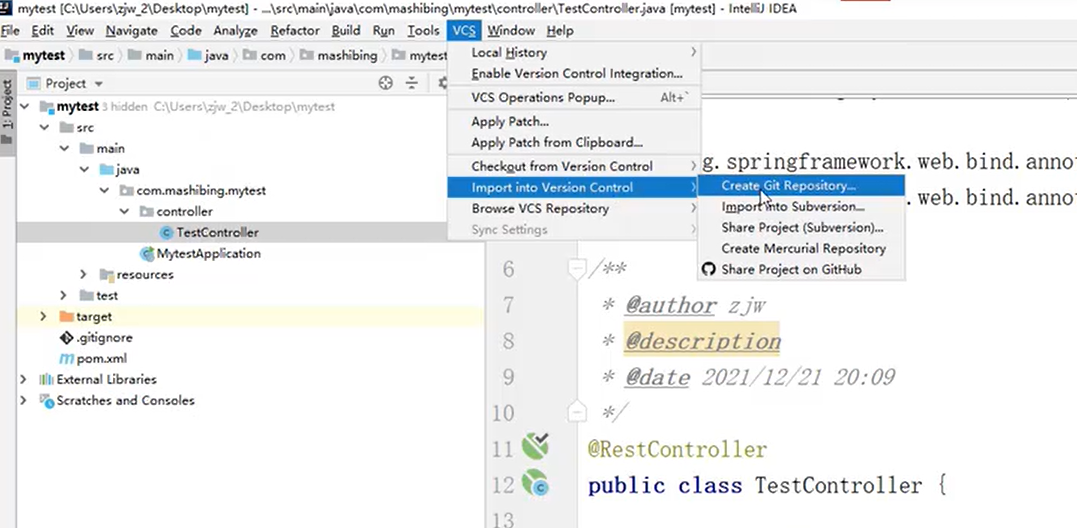Choose Share Project (Subversion)
Viewport: 1077px width, 528px height.
801,227
